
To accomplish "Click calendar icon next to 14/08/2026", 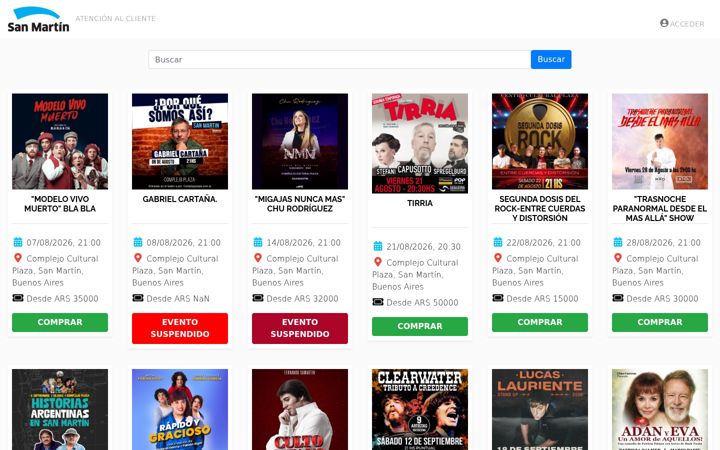I will (258, 242).
